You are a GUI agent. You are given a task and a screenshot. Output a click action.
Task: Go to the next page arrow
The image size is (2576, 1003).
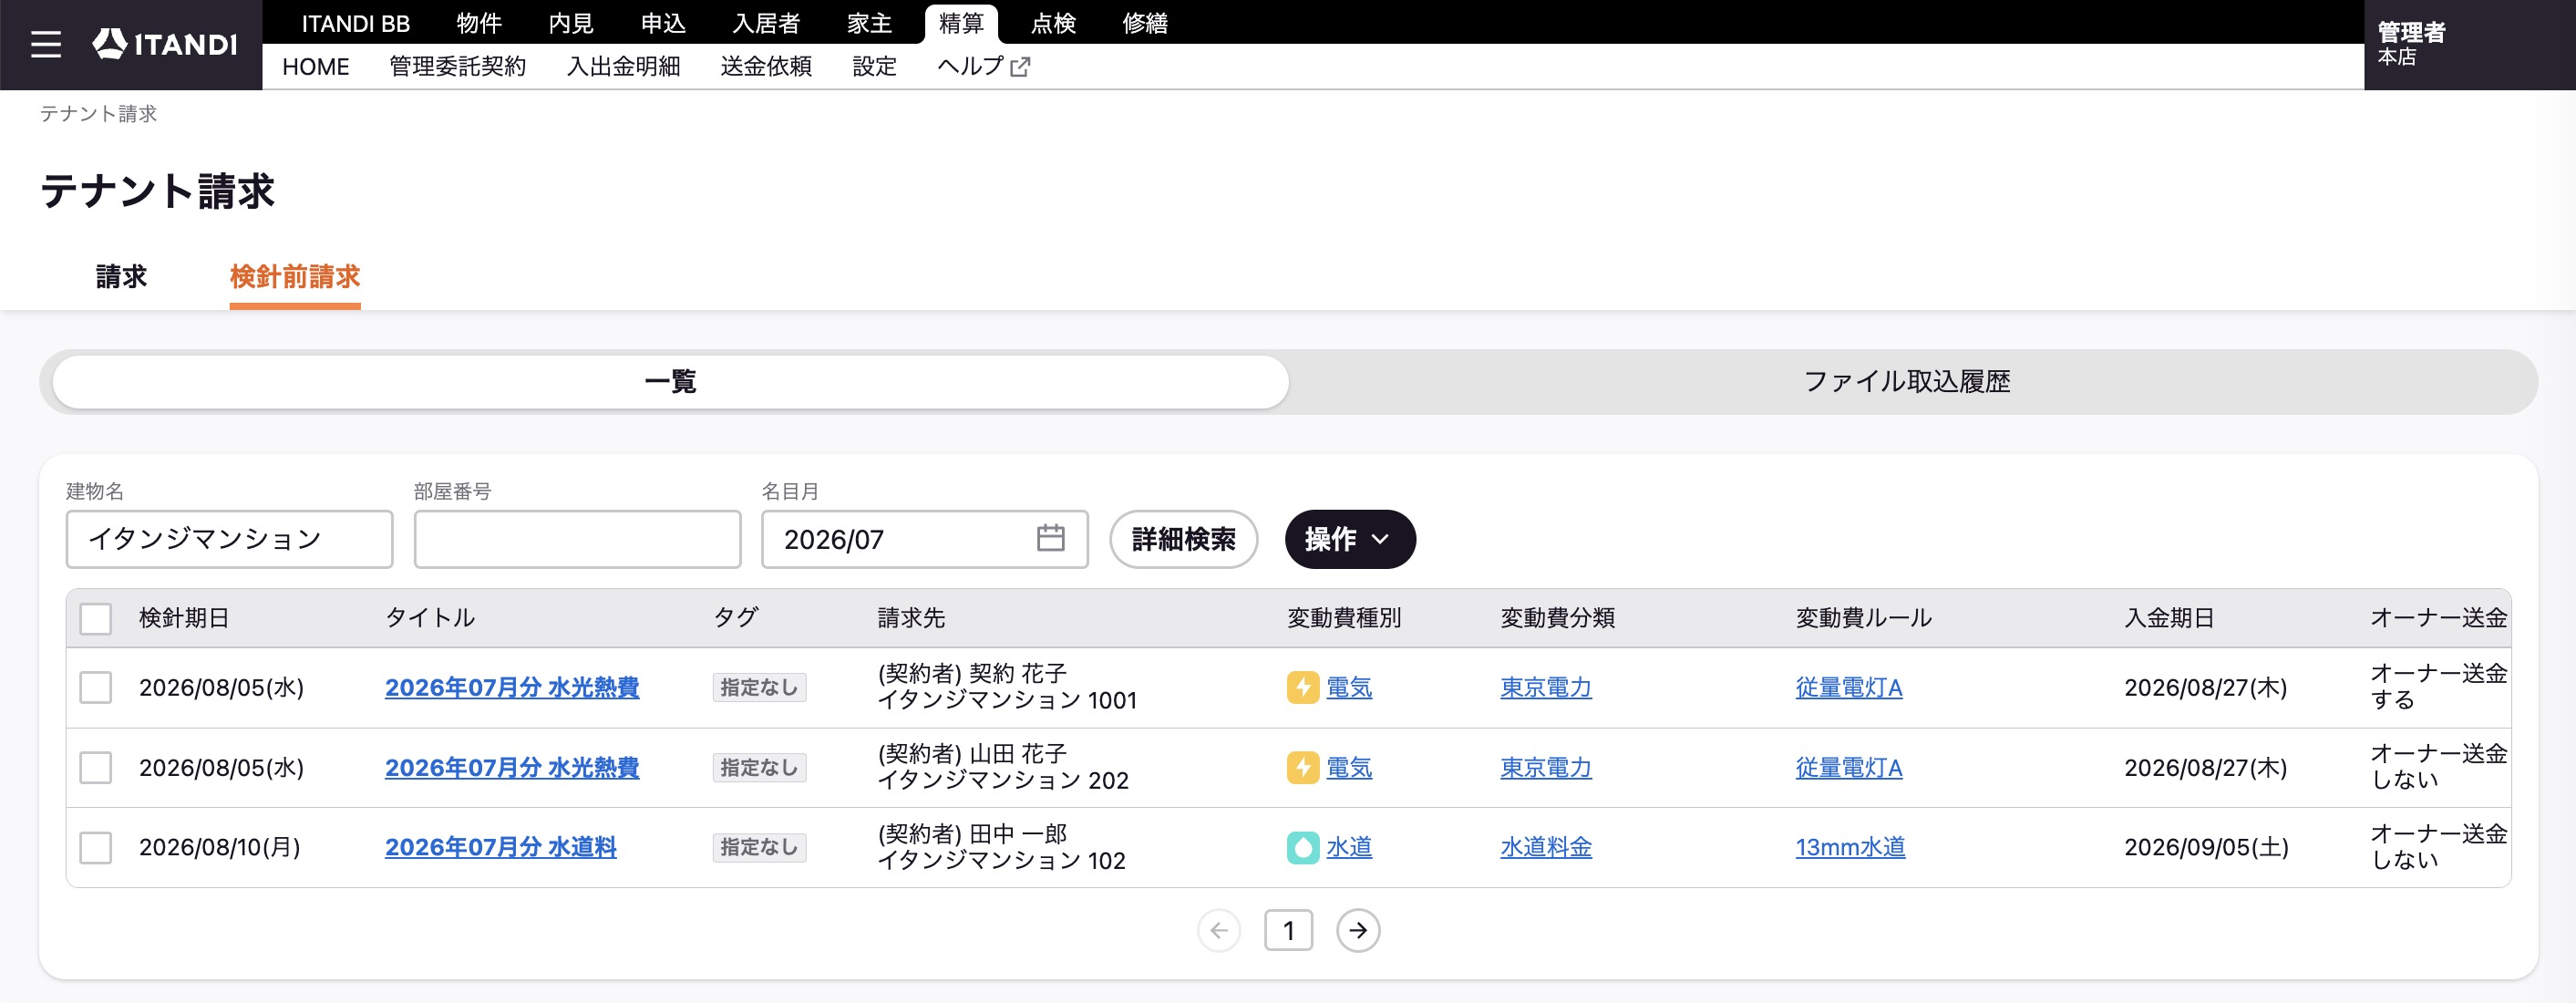(x=1357, y=930)
